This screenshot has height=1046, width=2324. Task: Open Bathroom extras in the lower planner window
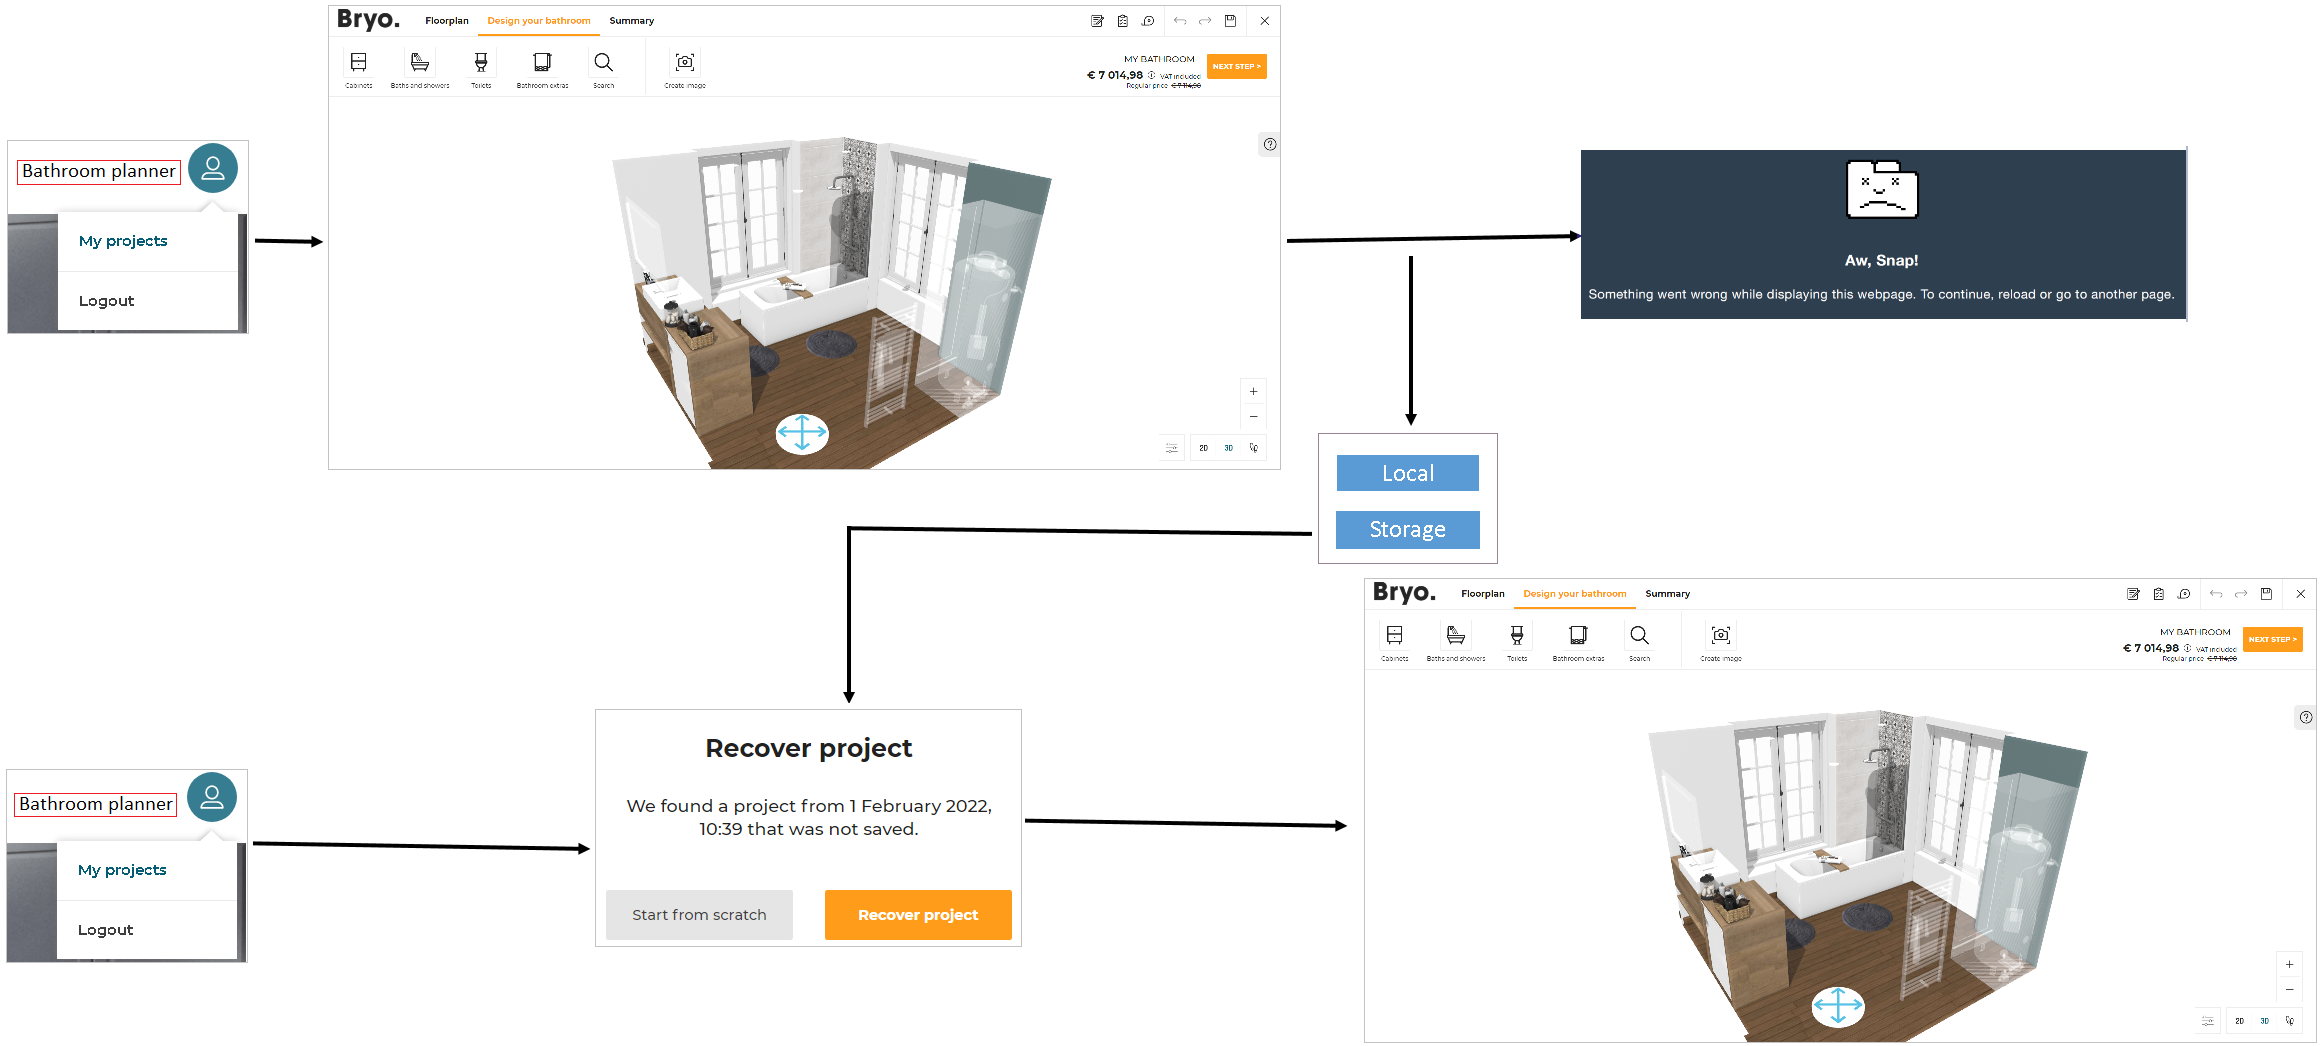click(1578, 636)
